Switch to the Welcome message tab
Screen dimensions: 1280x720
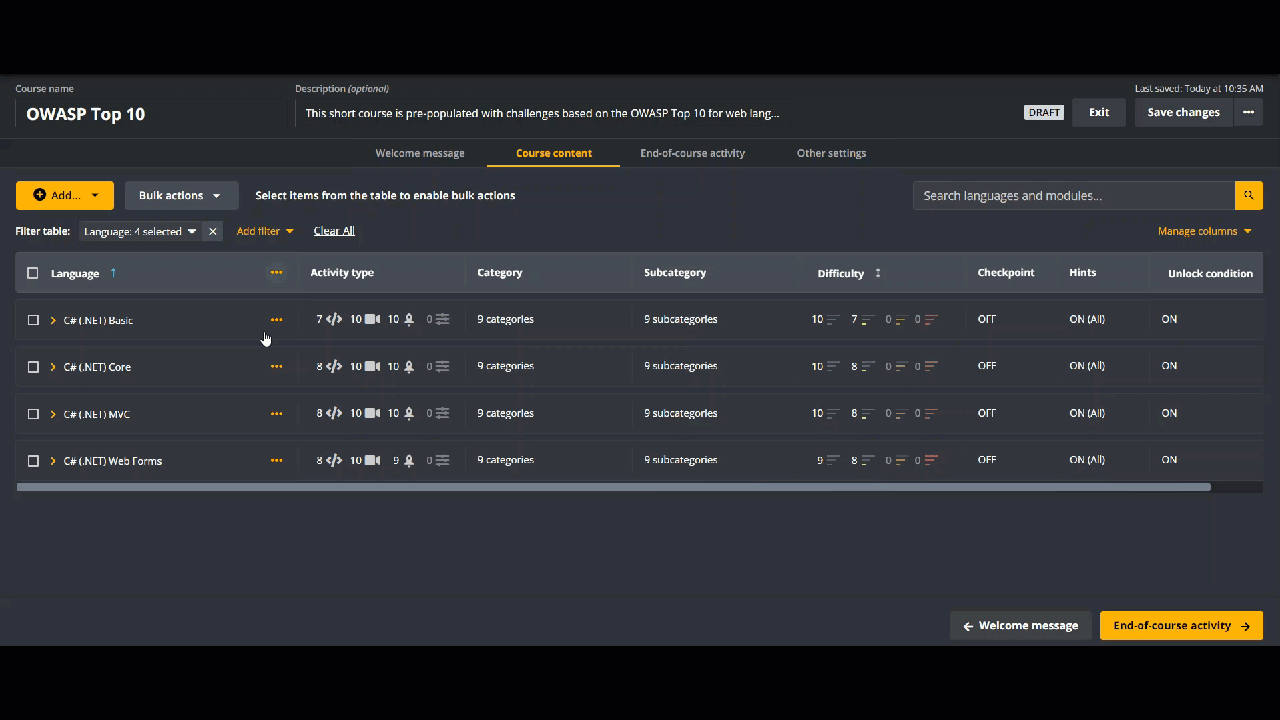point(420,153)
